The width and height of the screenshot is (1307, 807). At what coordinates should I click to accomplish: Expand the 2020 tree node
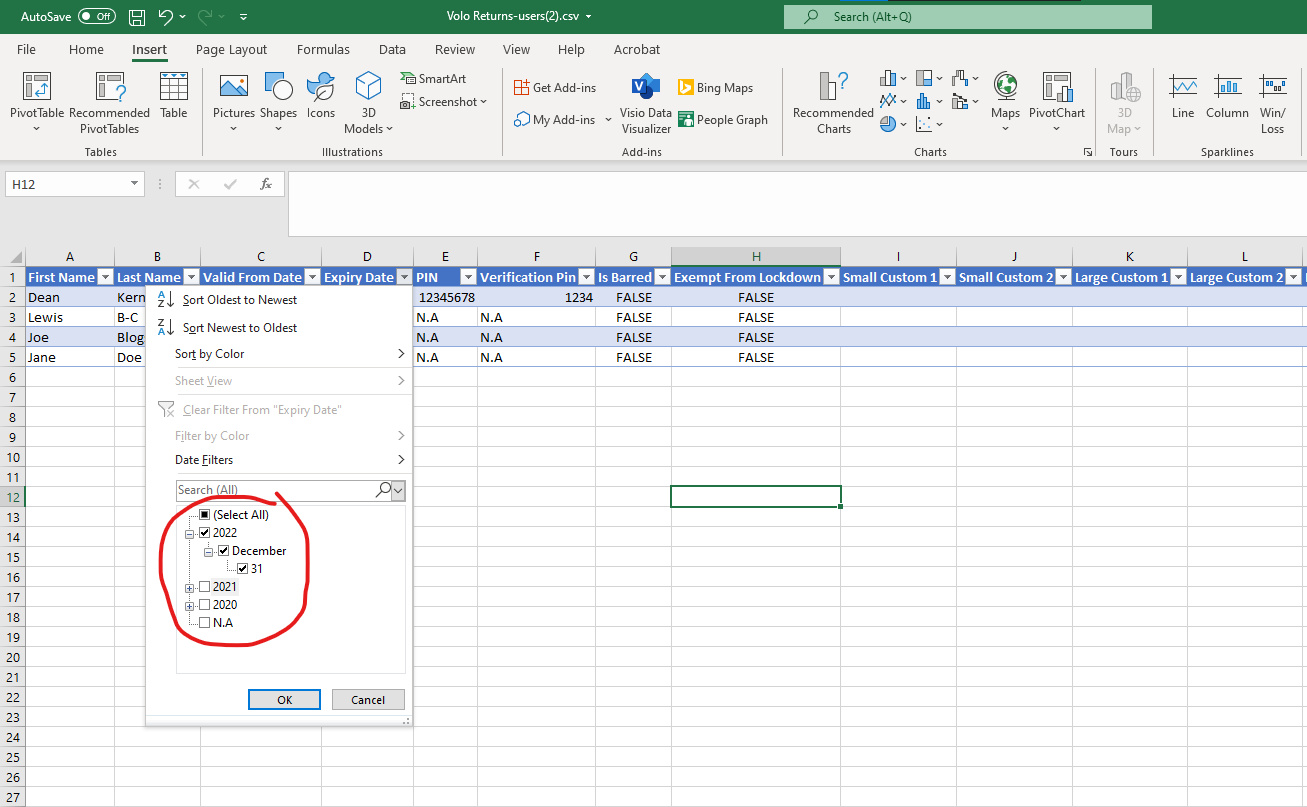189,604
